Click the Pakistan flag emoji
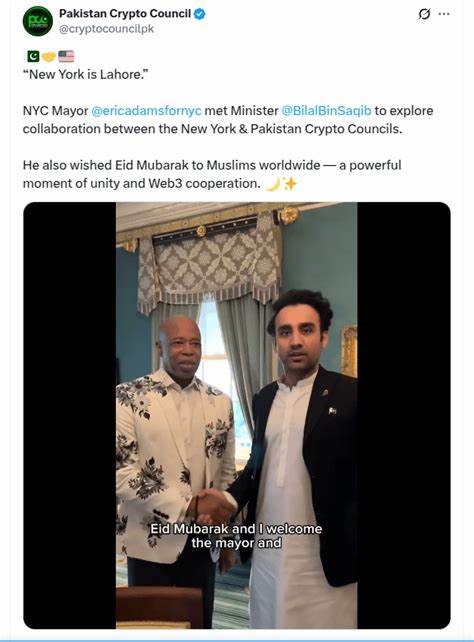The height and width of the screenshot is (642, 474). click(x=33, y=56)
